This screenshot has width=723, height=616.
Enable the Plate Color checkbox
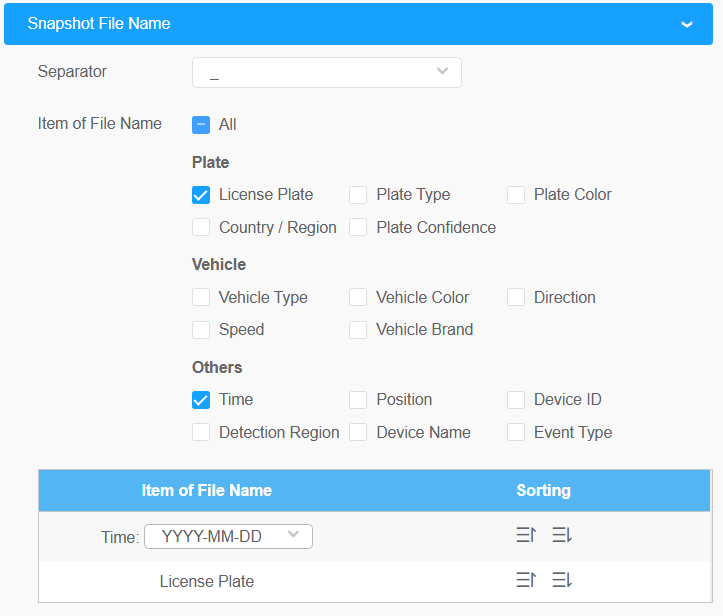[516, 195]
